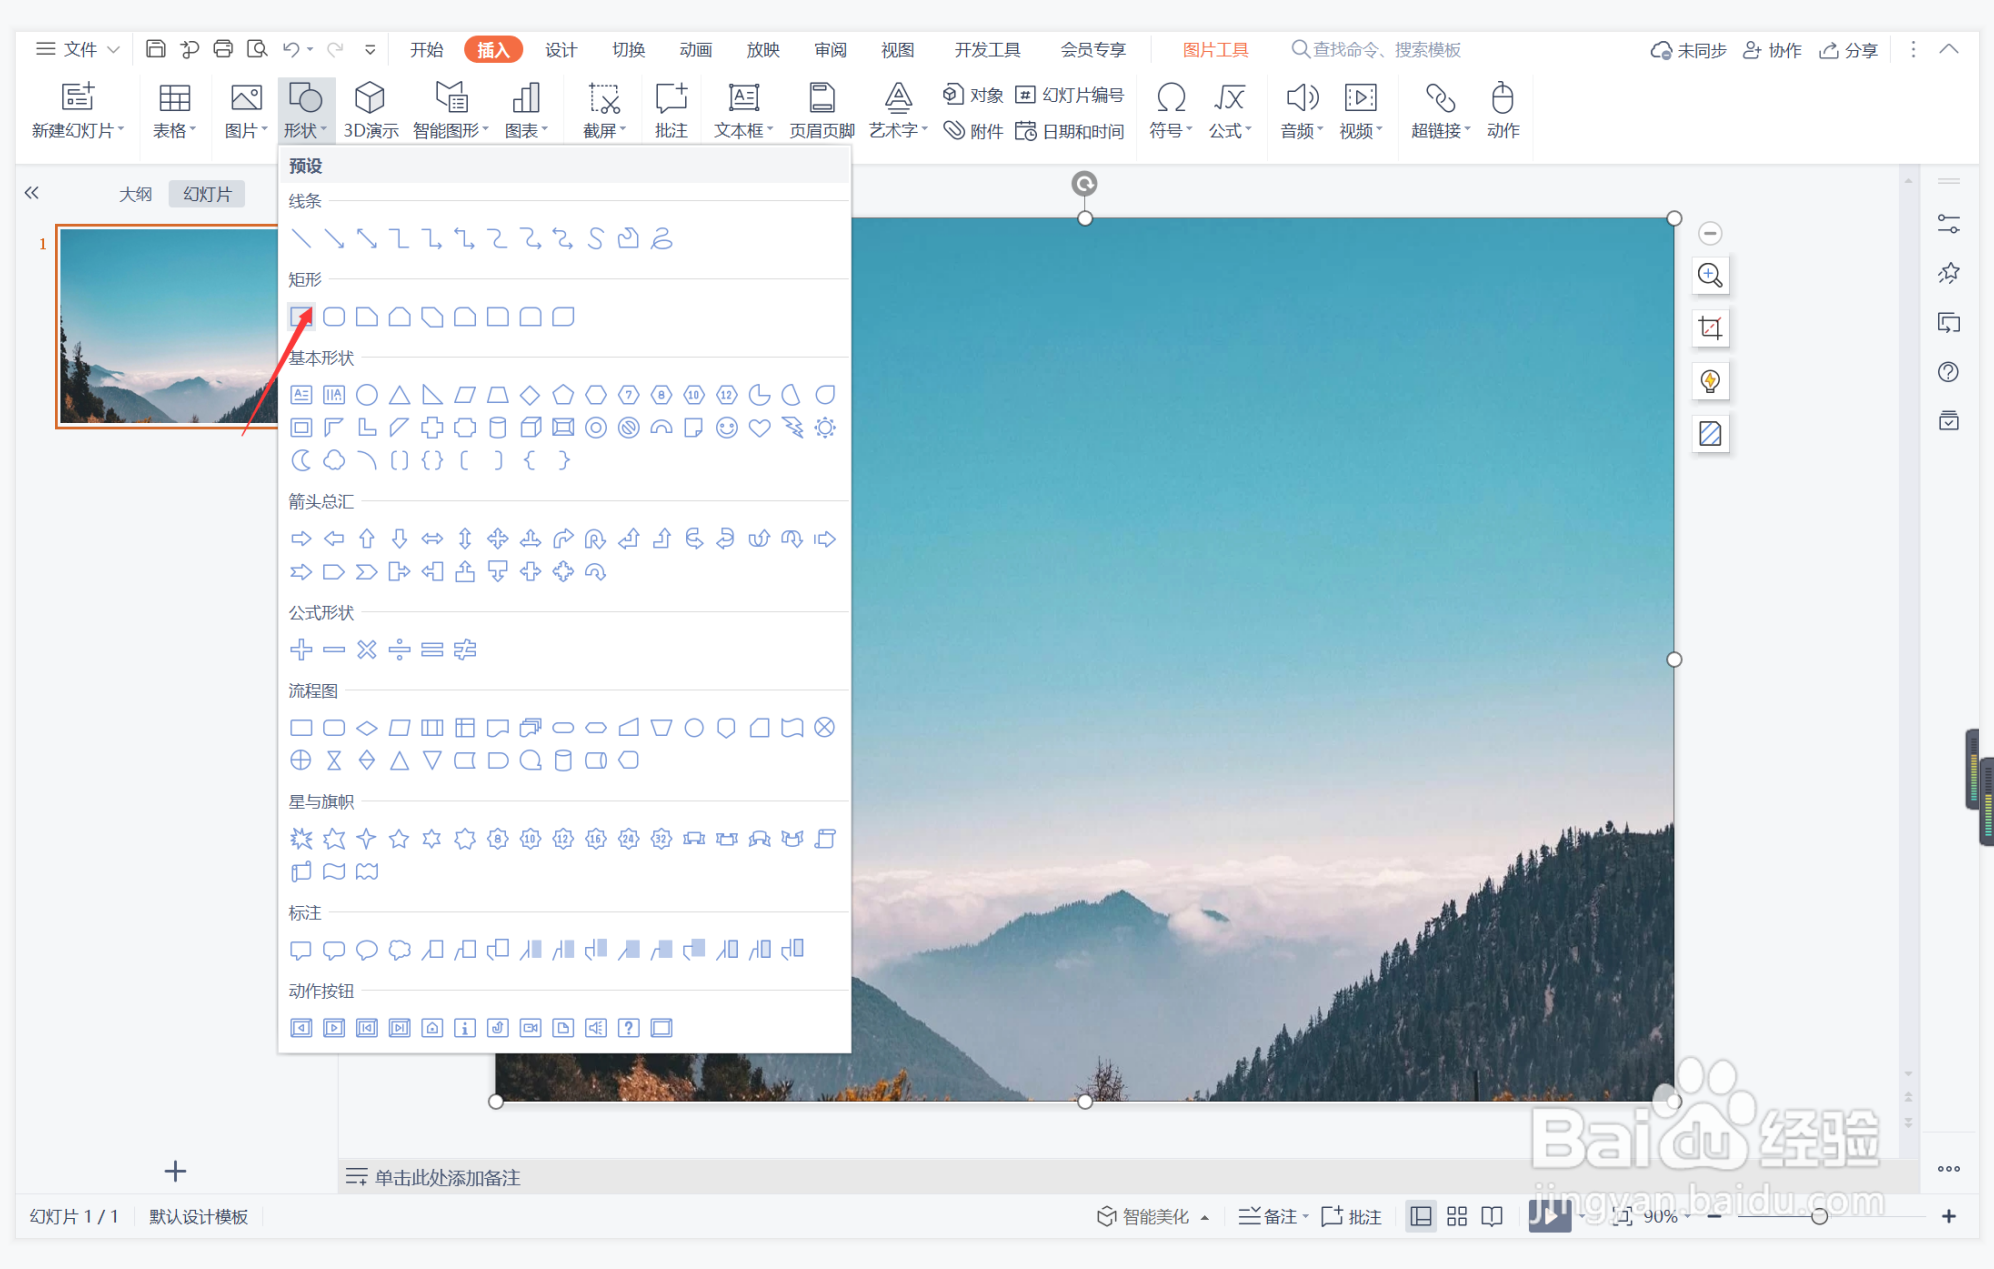Select the rectangle shape in the 矩形 section
Viewport: 1994px width, 1269px height.
pos(301,317)
